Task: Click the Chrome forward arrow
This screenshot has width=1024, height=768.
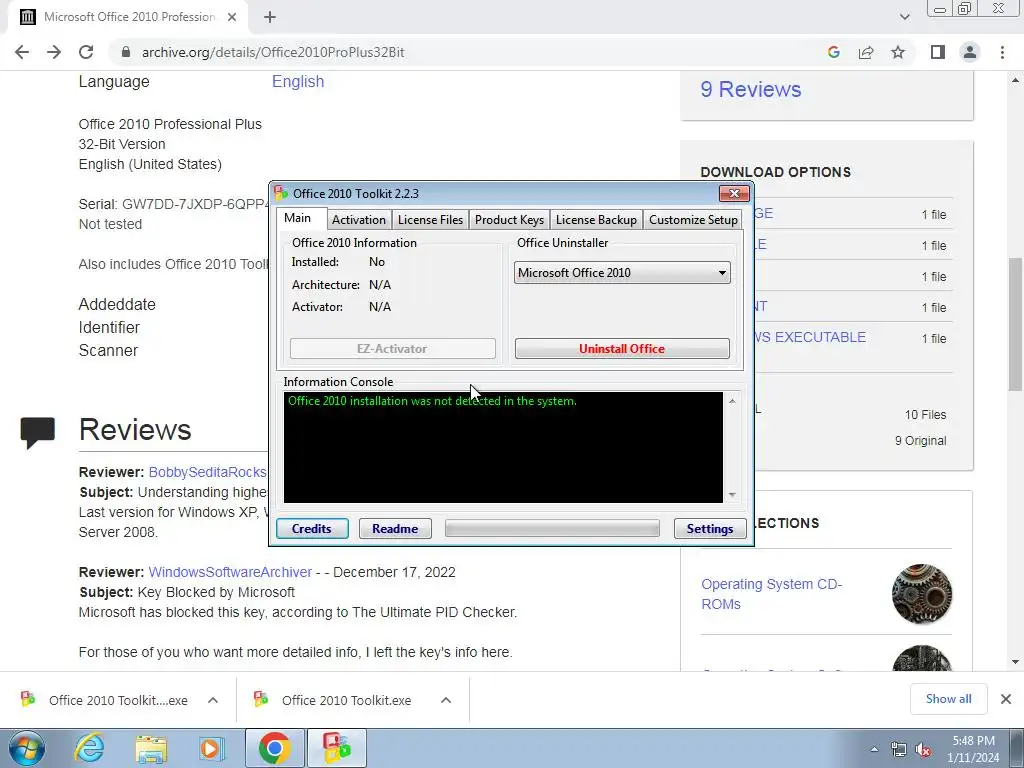Action: (x=54, y=52)
